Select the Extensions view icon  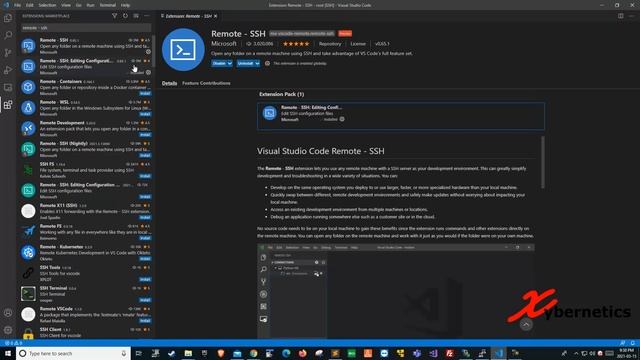[x=8, y=105]
